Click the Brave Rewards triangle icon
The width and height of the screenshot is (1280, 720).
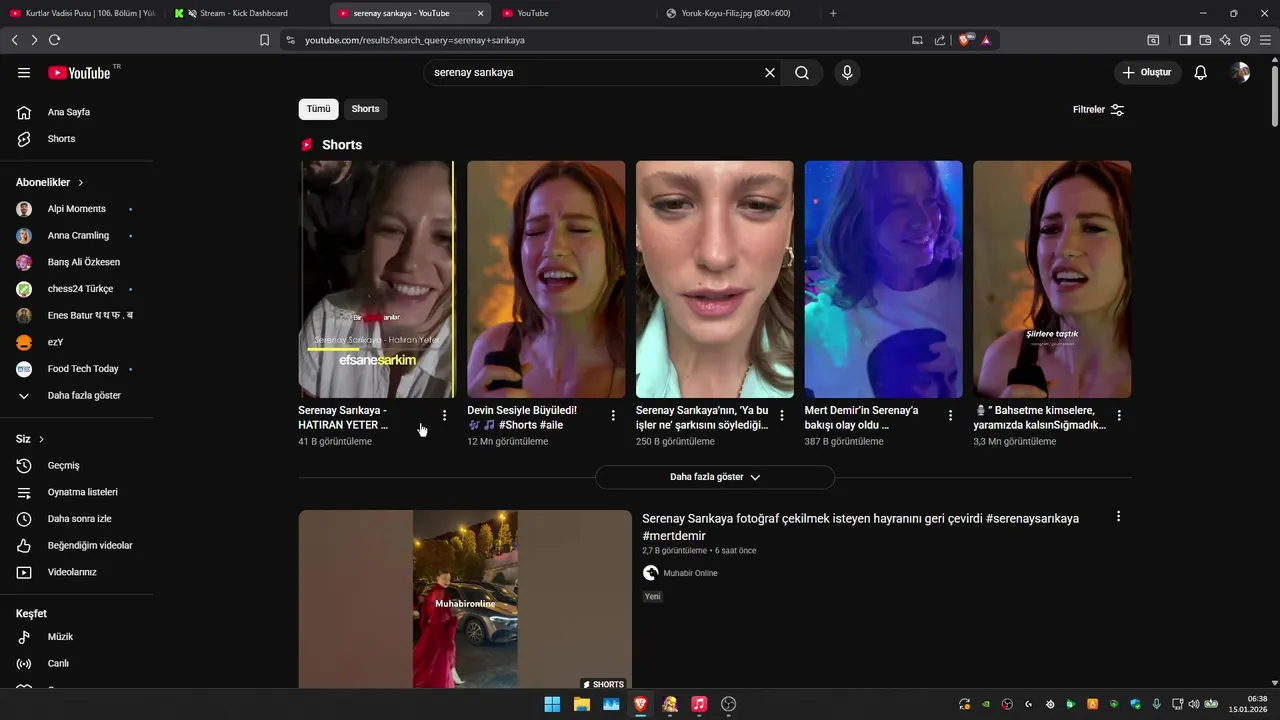pyautogui.click(x=986, y=40)
